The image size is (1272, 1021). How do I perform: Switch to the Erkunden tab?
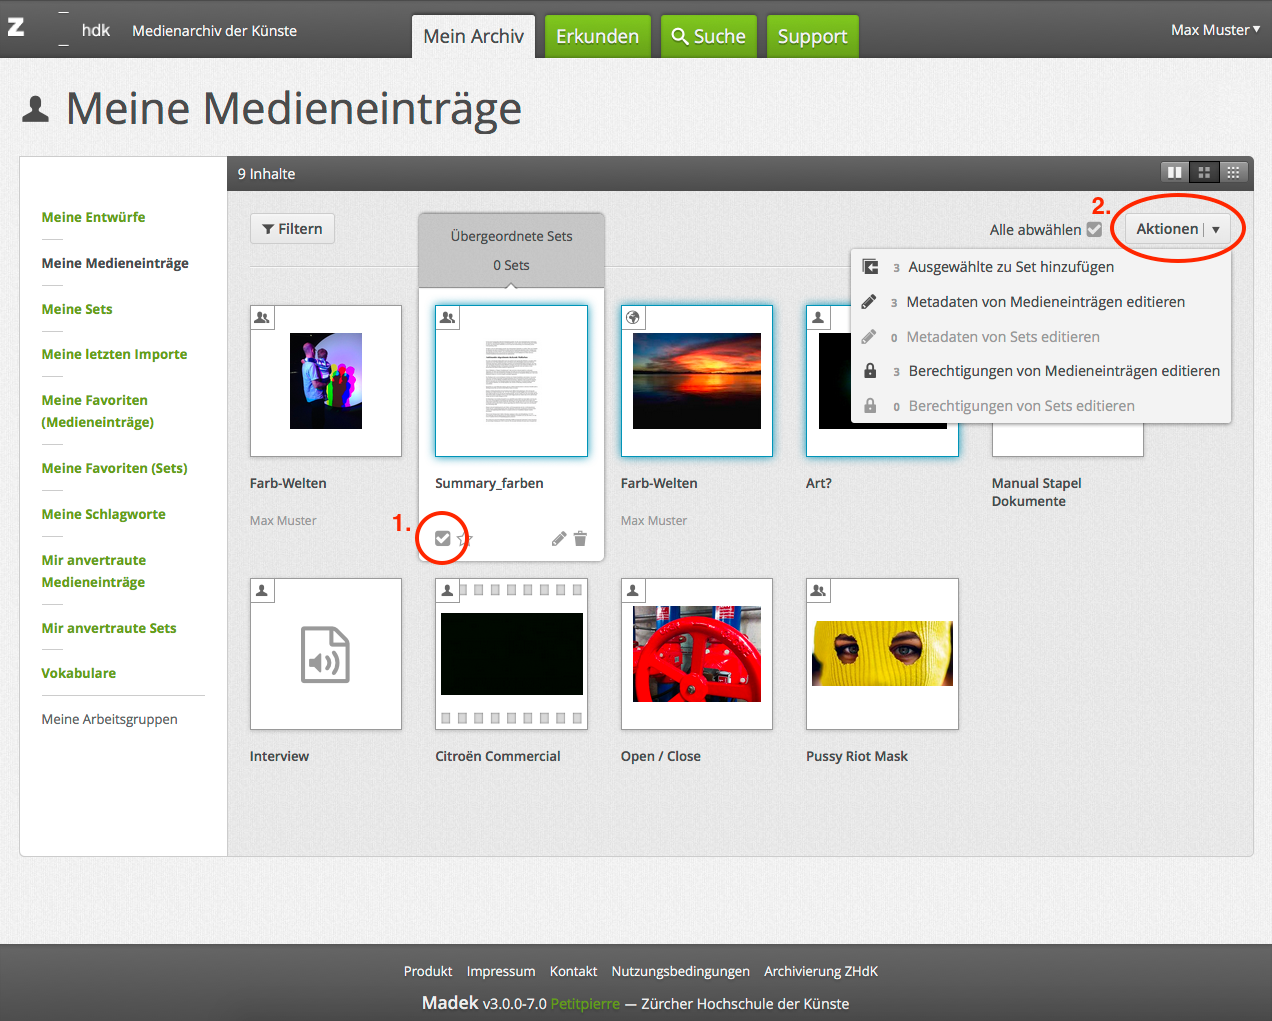pyautogui.click(x=597, y=37)
